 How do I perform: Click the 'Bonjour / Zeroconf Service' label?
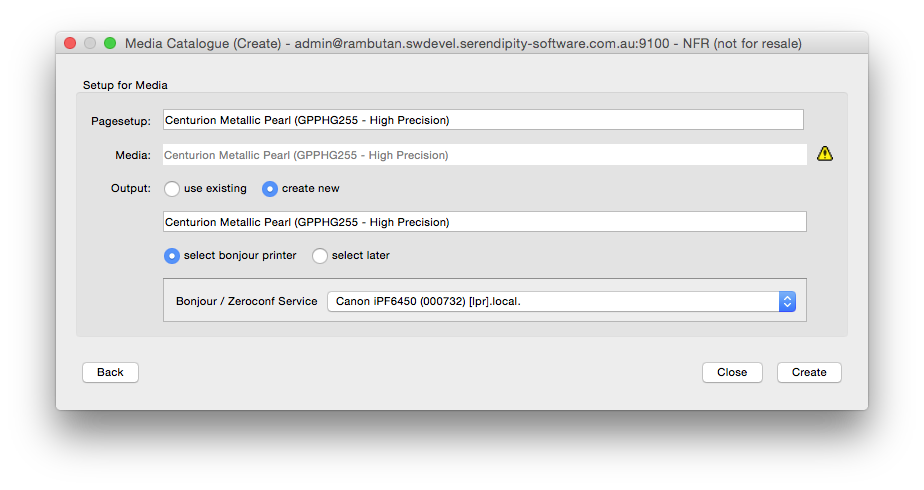point(246,301)
